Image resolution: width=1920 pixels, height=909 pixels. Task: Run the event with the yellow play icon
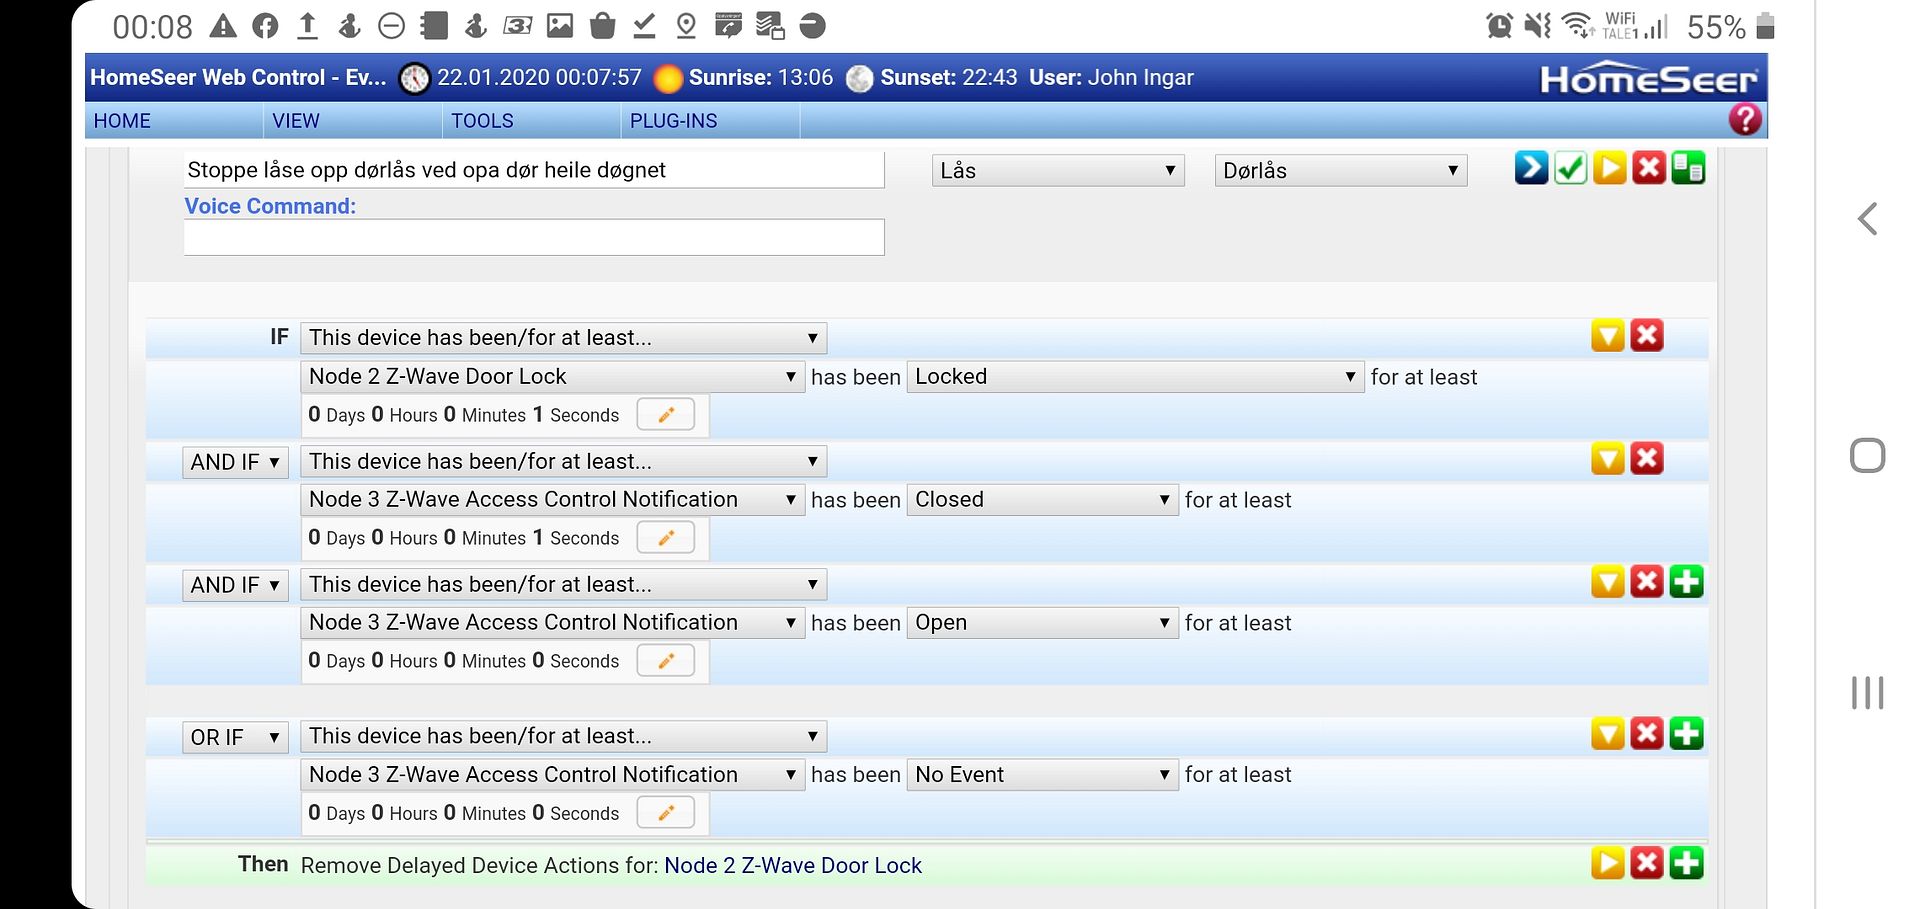1609,168
